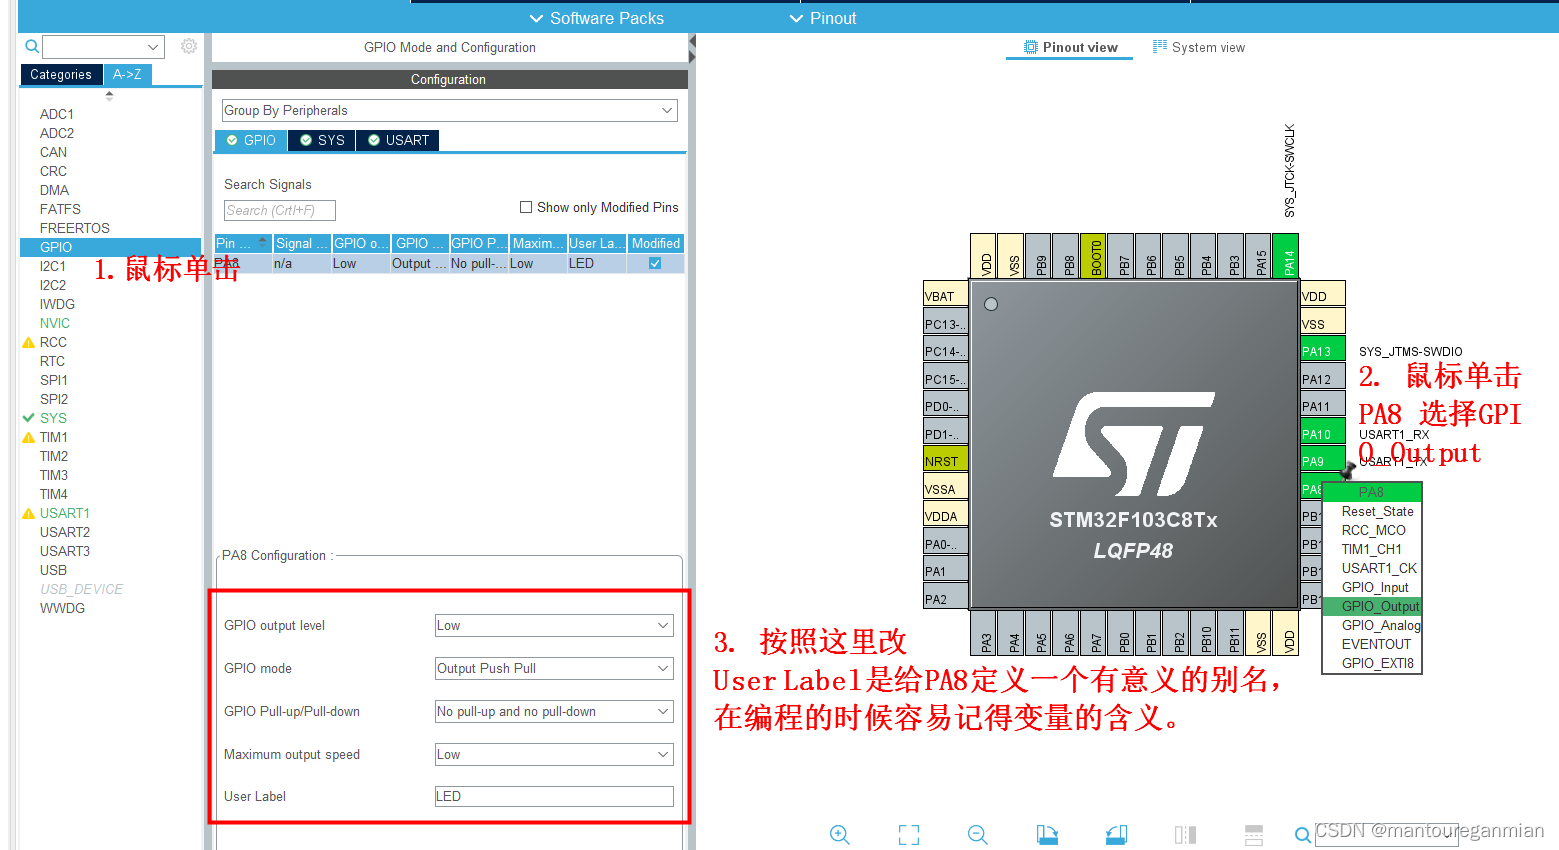Open the settings gear in categories panel
Image resolution: width=1559 pixels, height=850 pixels.
point(189,46)
